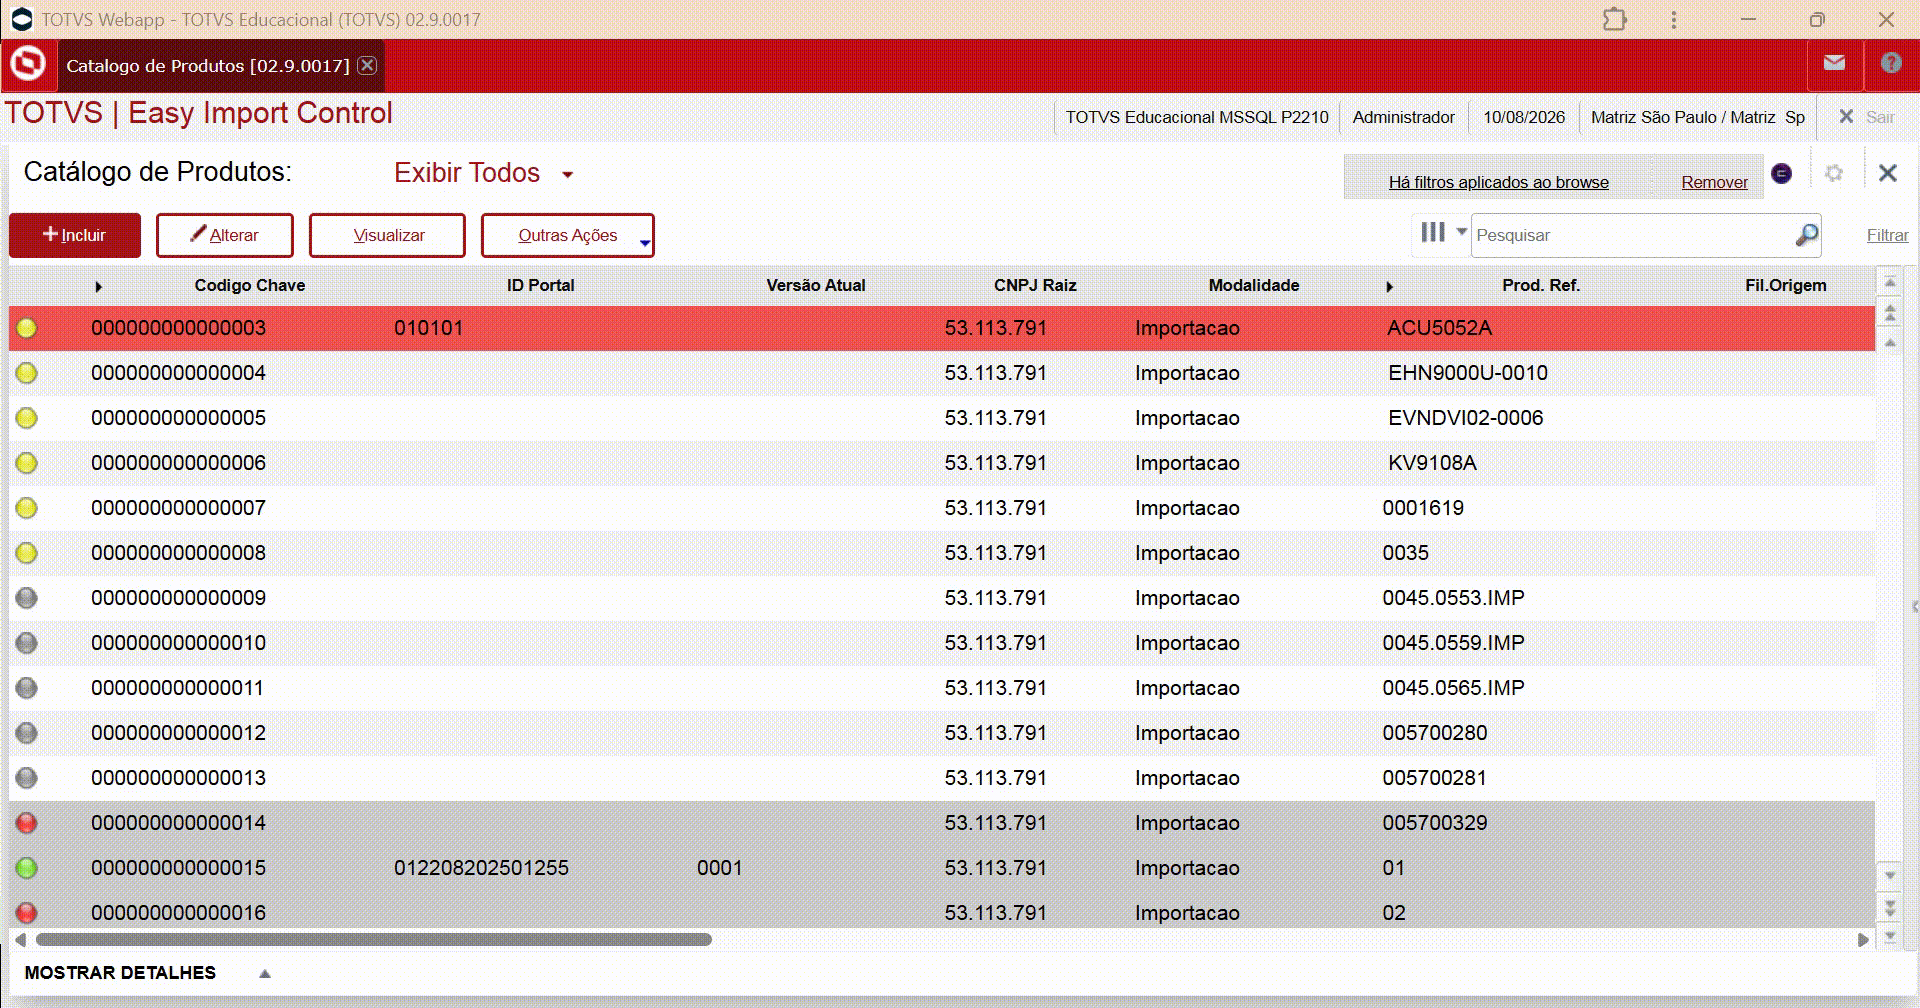
Task: Click the Visualizar button
Action: tap(387, 235)
